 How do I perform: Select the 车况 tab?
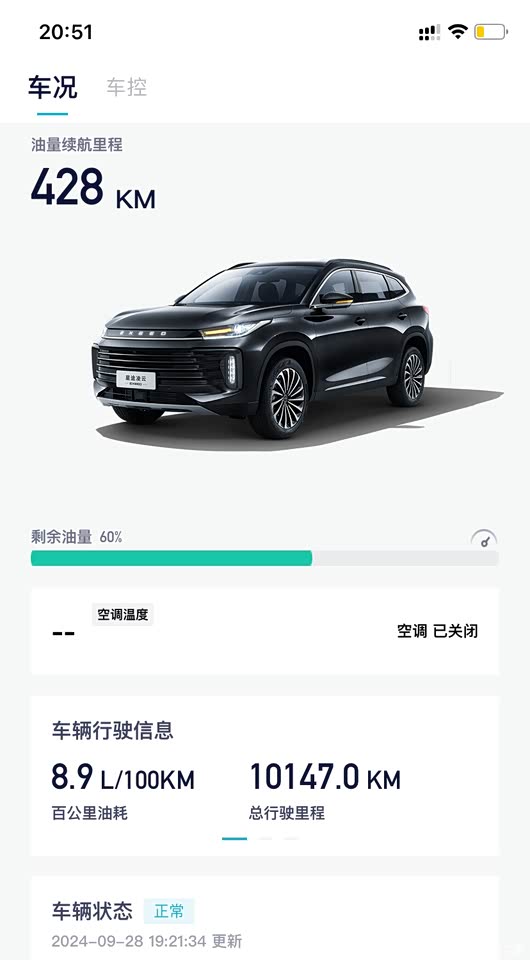pos(53,87)
